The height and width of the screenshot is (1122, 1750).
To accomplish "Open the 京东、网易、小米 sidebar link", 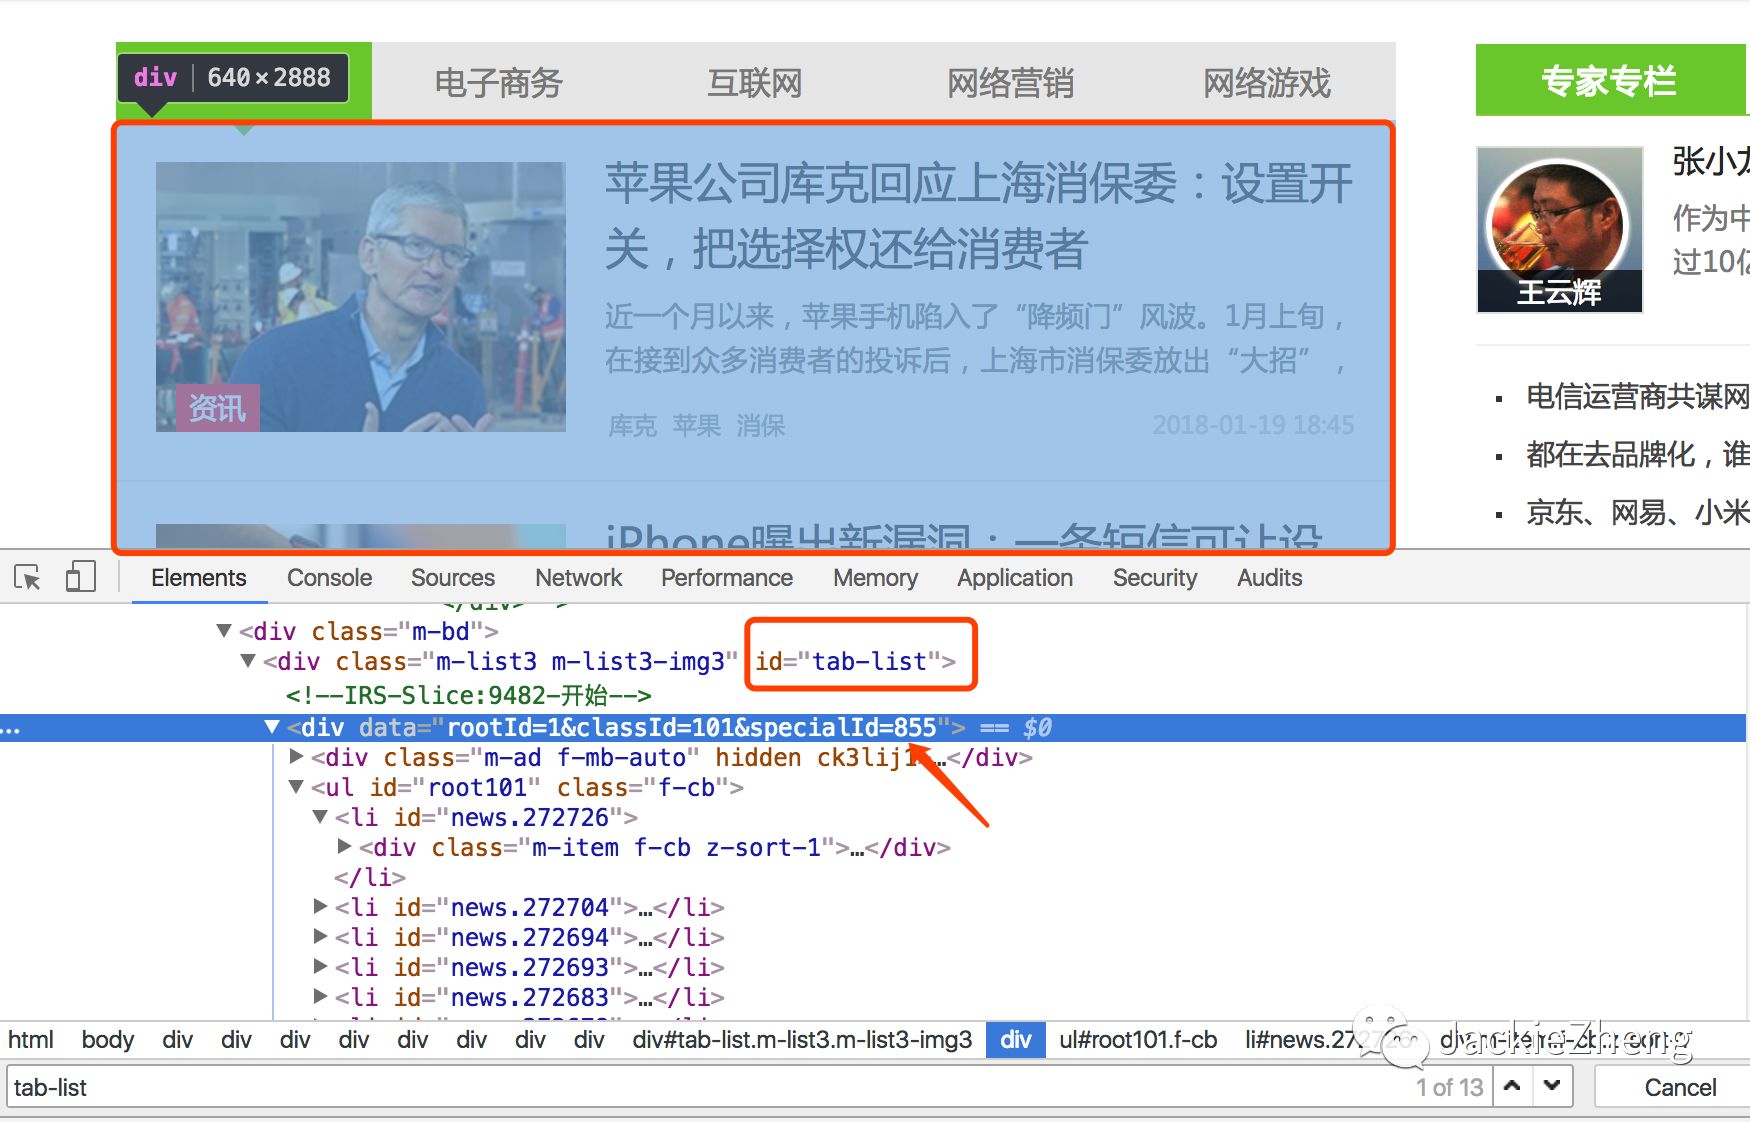I will pyautogui.click(x=1637, y=512).
